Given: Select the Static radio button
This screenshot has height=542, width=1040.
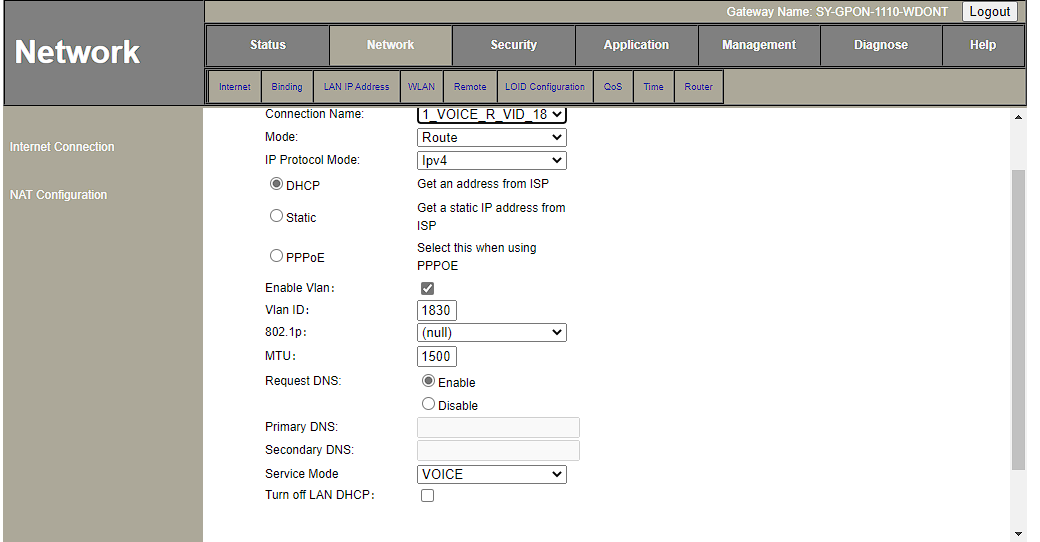Looking at the screenshot, I should point(277,216).
